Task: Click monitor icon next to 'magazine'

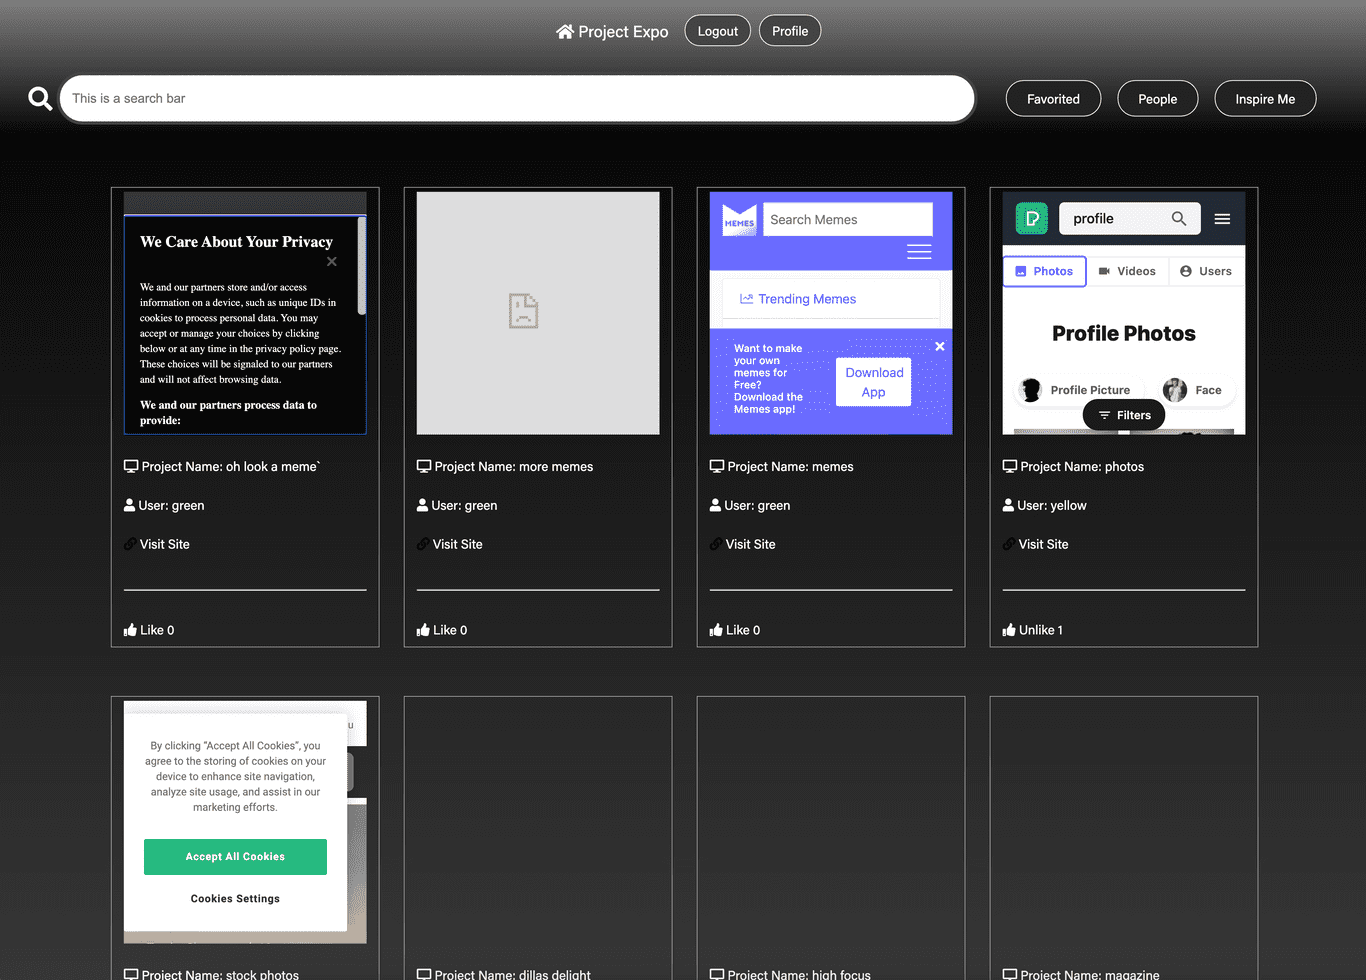Action: 1010,974
